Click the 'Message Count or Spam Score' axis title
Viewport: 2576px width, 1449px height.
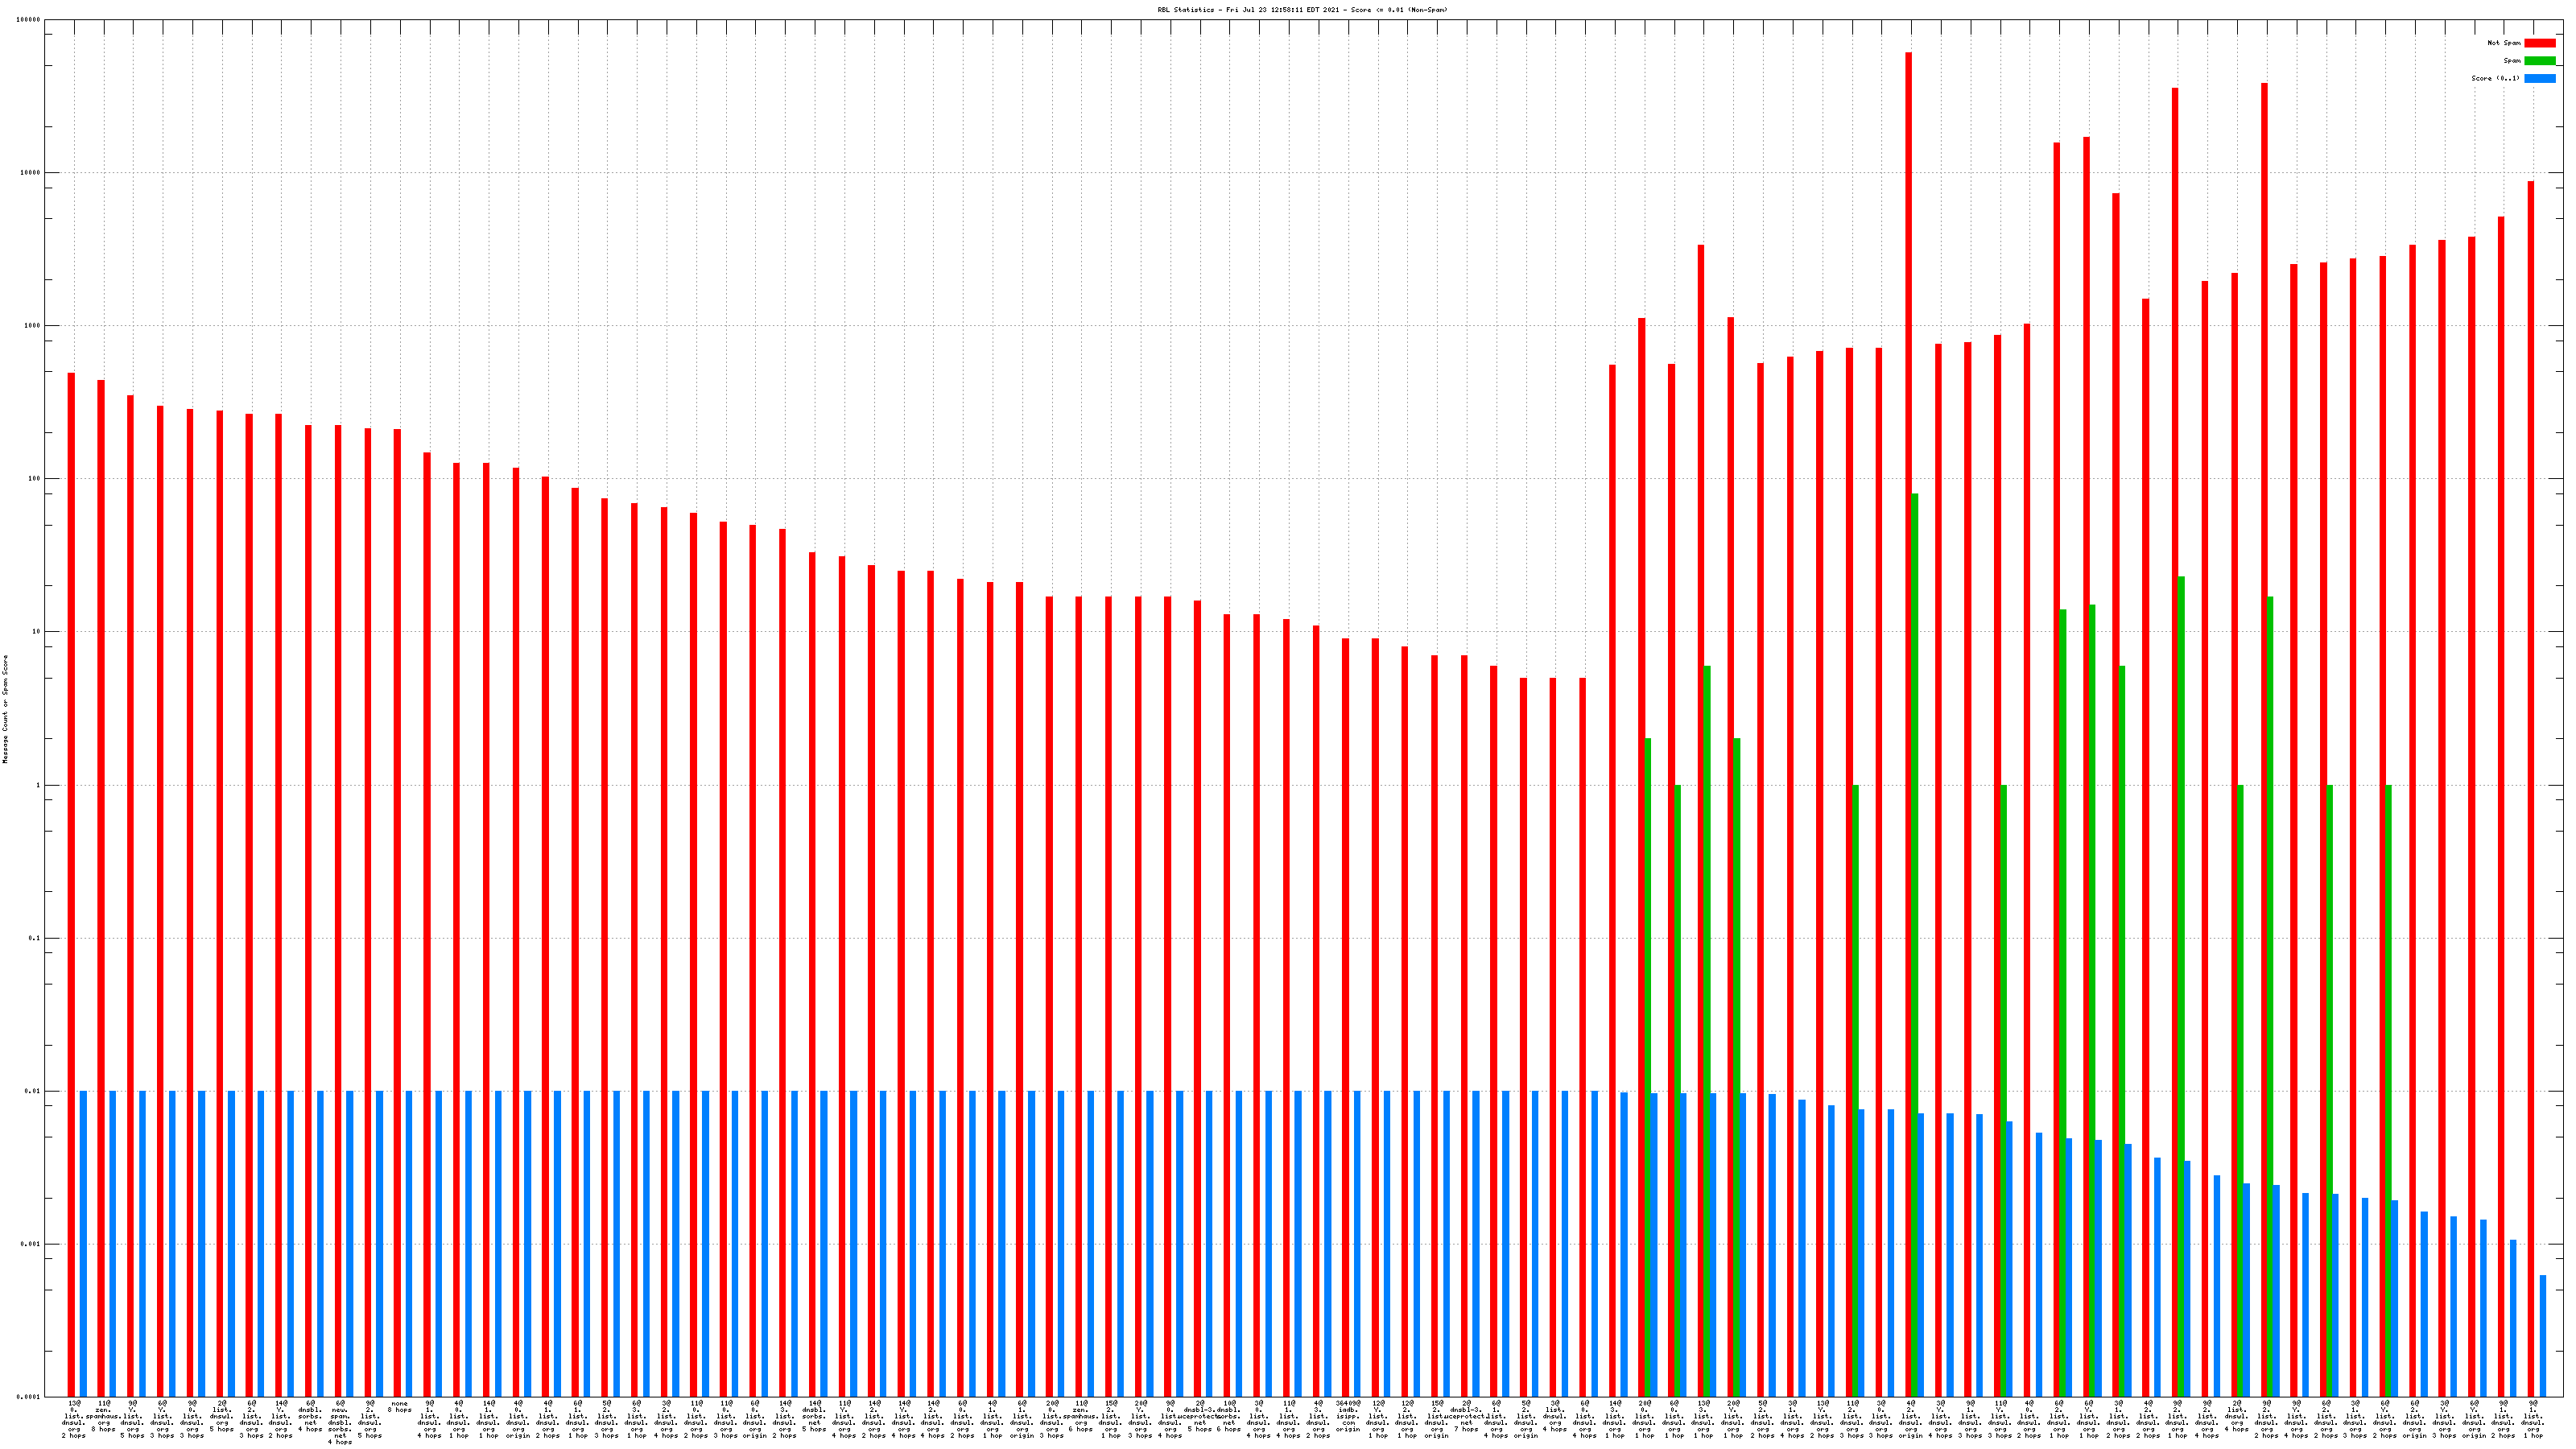click(x=5, y=709)
